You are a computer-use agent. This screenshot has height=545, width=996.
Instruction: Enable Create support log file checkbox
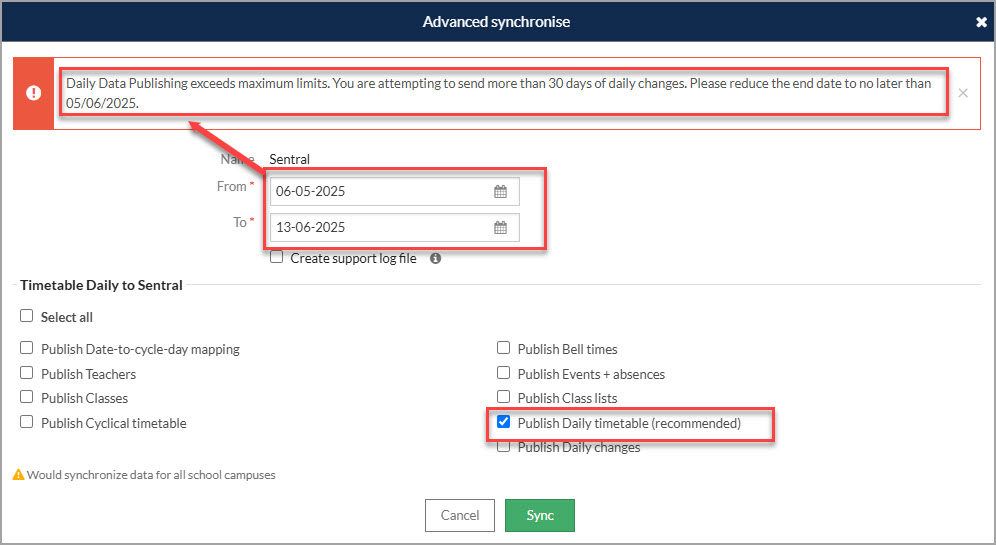click(276, 257)
